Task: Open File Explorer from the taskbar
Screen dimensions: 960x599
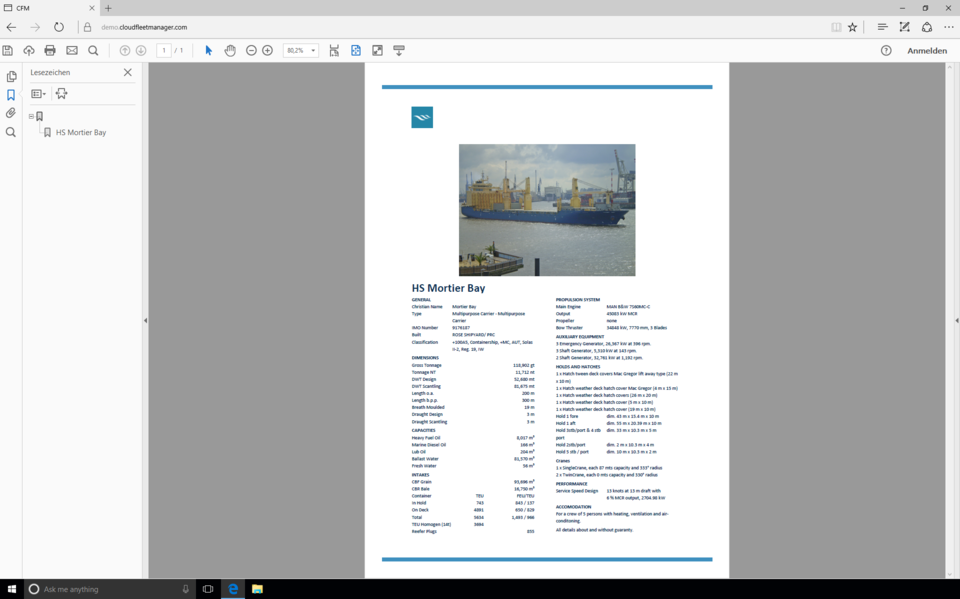Action: tap(257, 589)
